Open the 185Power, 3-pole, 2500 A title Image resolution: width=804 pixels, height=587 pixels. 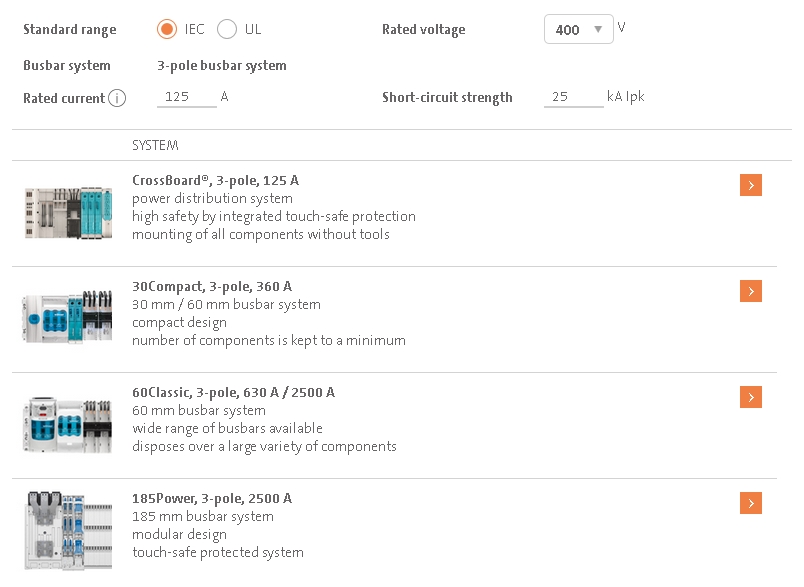click(x=212, y=499)
